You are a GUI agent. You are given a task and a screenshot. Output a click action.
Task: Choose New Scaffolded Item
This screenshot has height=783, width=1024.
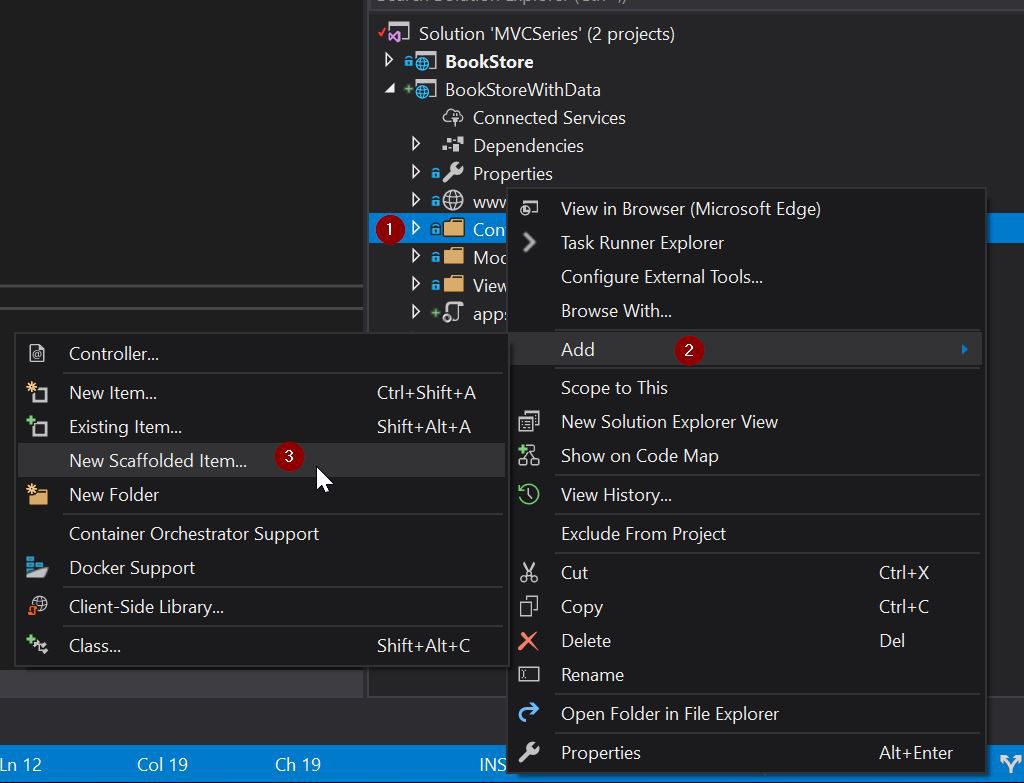(x=158, y=461)
